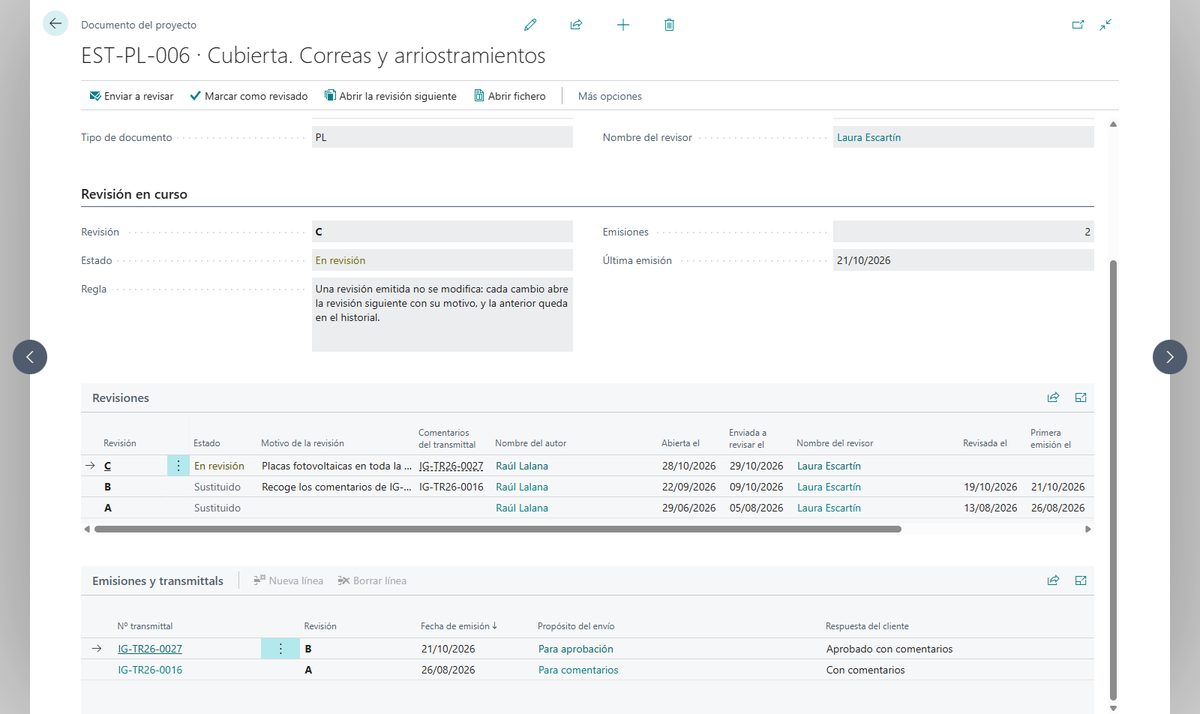Create a new record with the plus icon
Image resolution: width=1200 pixels, height=714 pixels.
[x=623, y=25]
